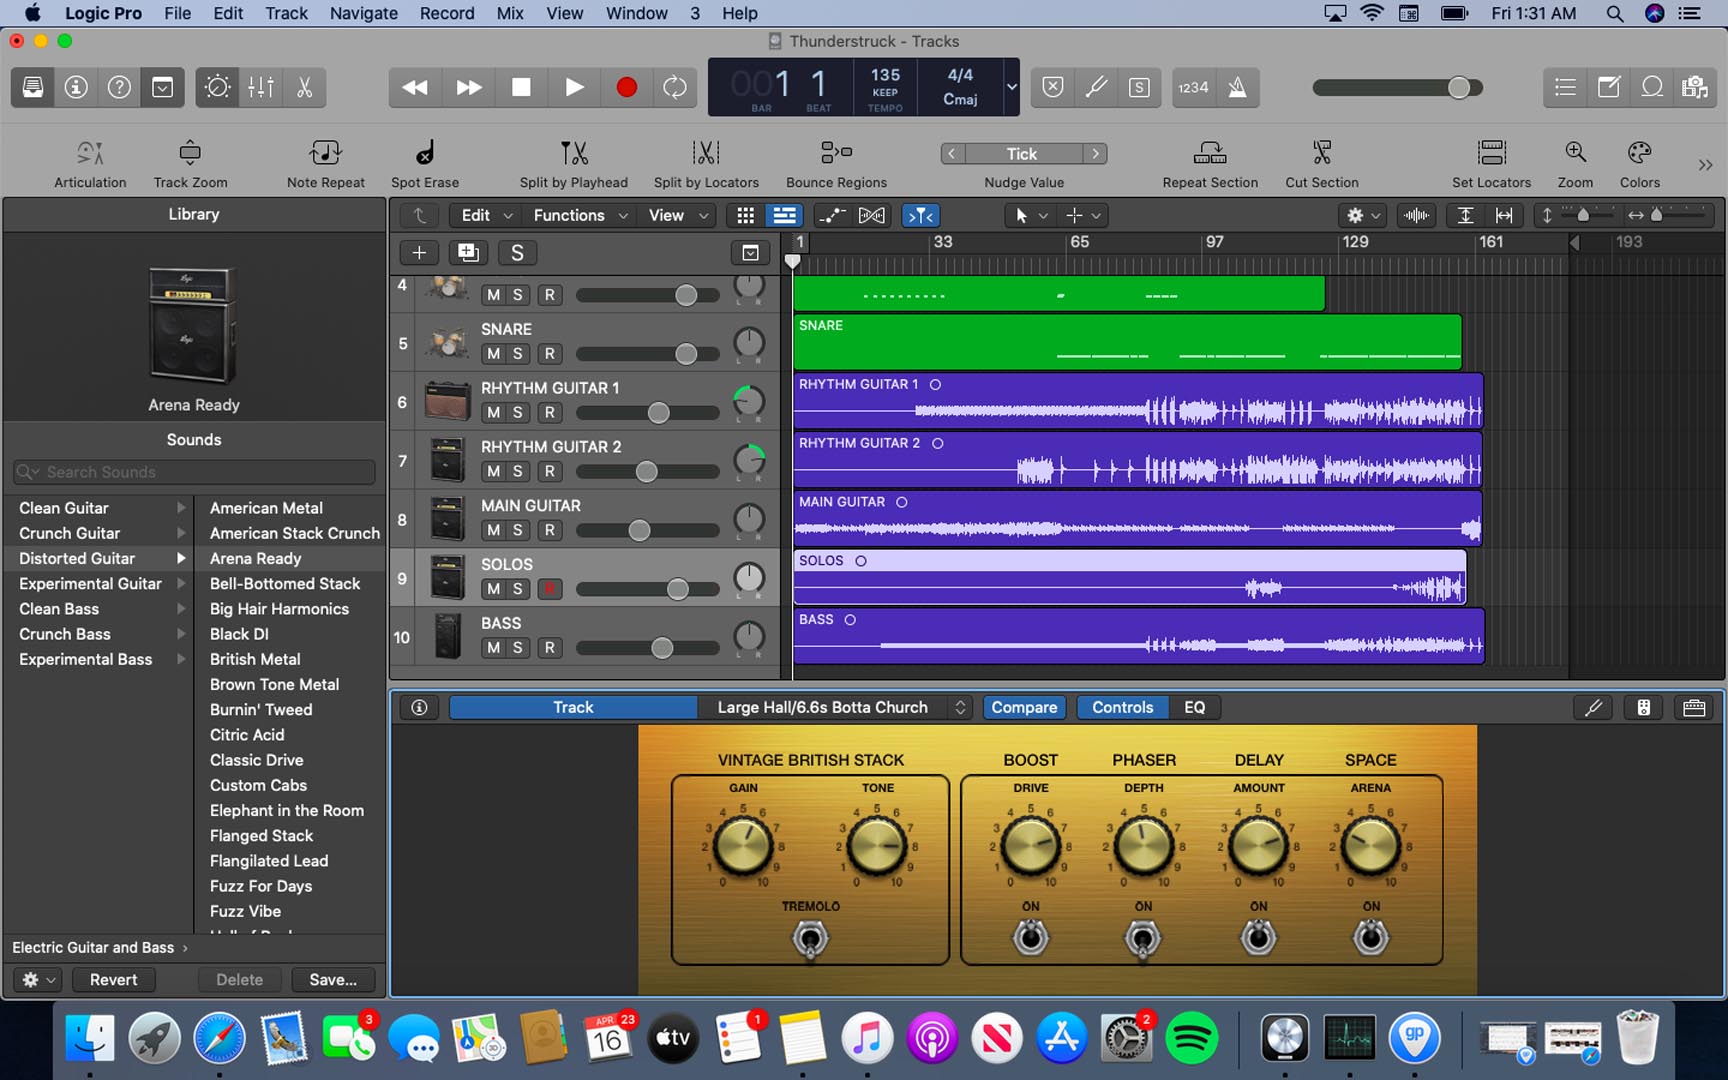Open the Mix menu
The image size is (1728, 1080).
510,13
